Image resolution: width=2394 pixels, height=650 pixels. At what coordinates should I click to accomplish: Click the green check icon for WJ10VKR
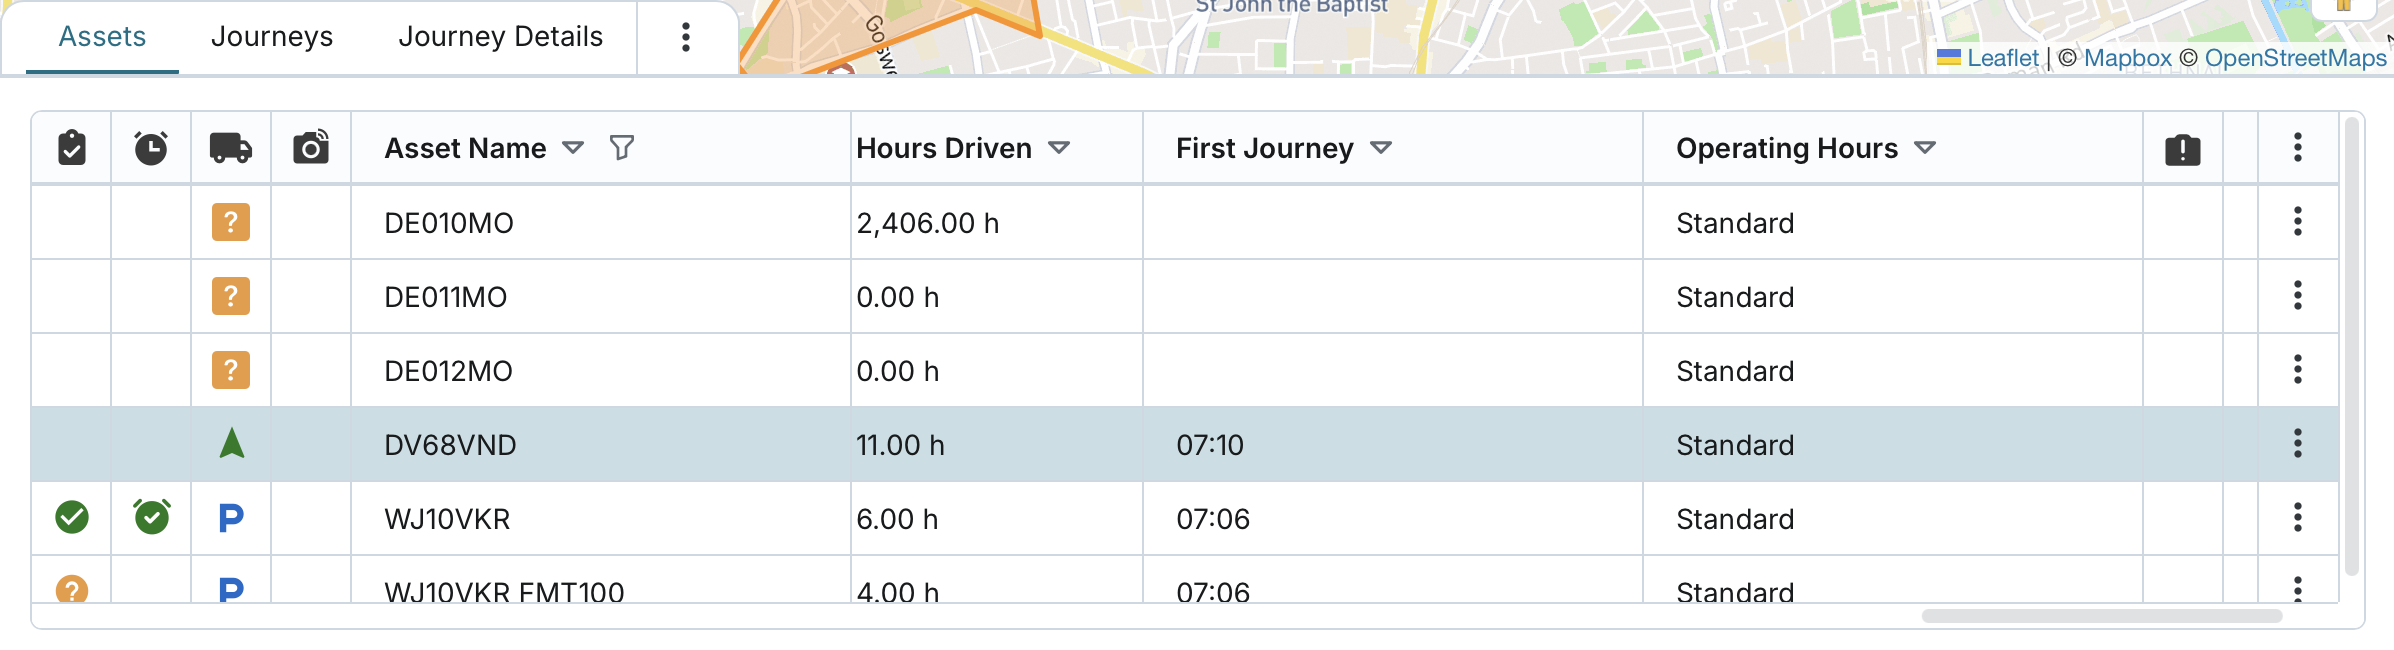72,518
